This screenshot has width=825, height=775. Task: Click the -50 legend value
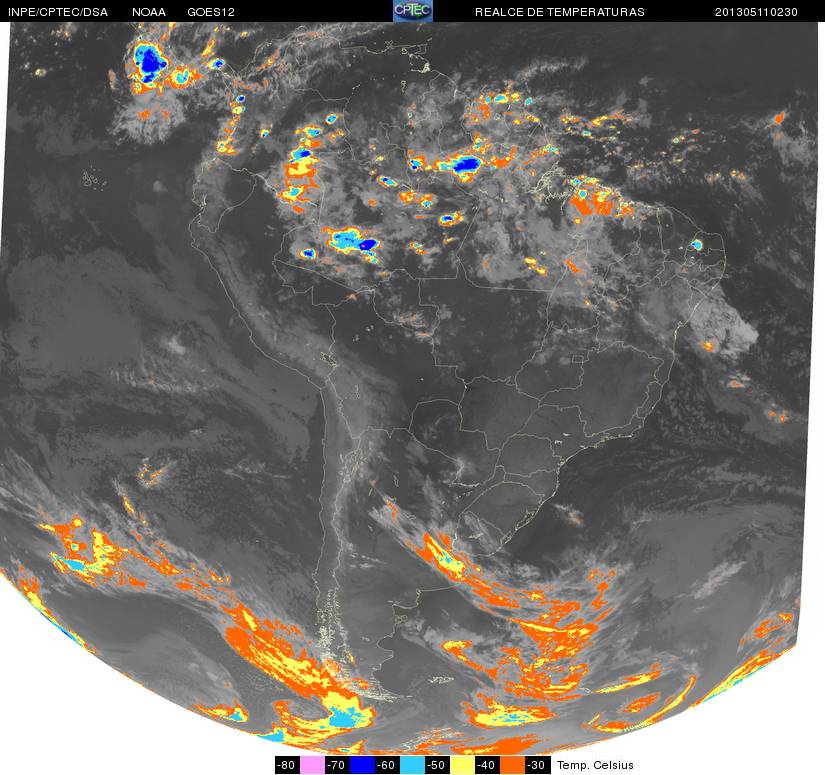click(437, 765)
